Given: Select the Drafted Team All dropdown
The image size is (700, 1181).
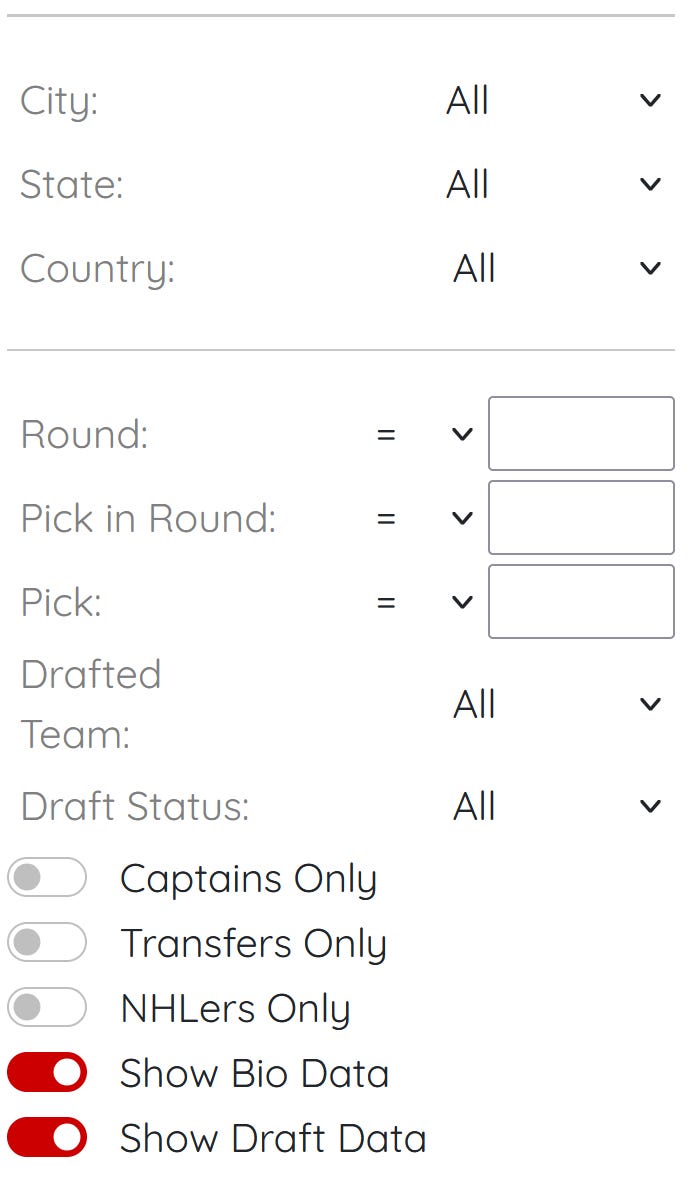Looking at the screenshot, I should click(558, 705).
